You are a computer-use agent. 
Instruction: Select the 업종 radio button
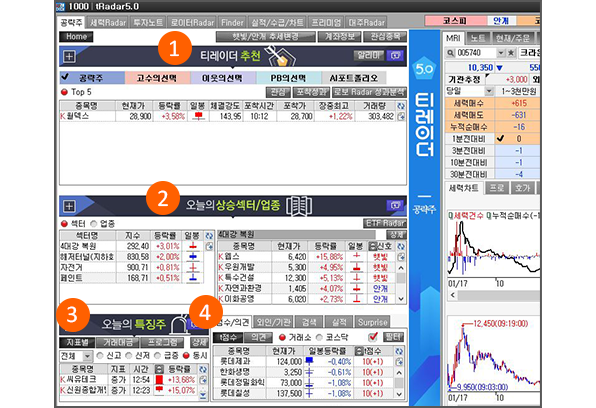pyautogui.click(x=94, y=224)
